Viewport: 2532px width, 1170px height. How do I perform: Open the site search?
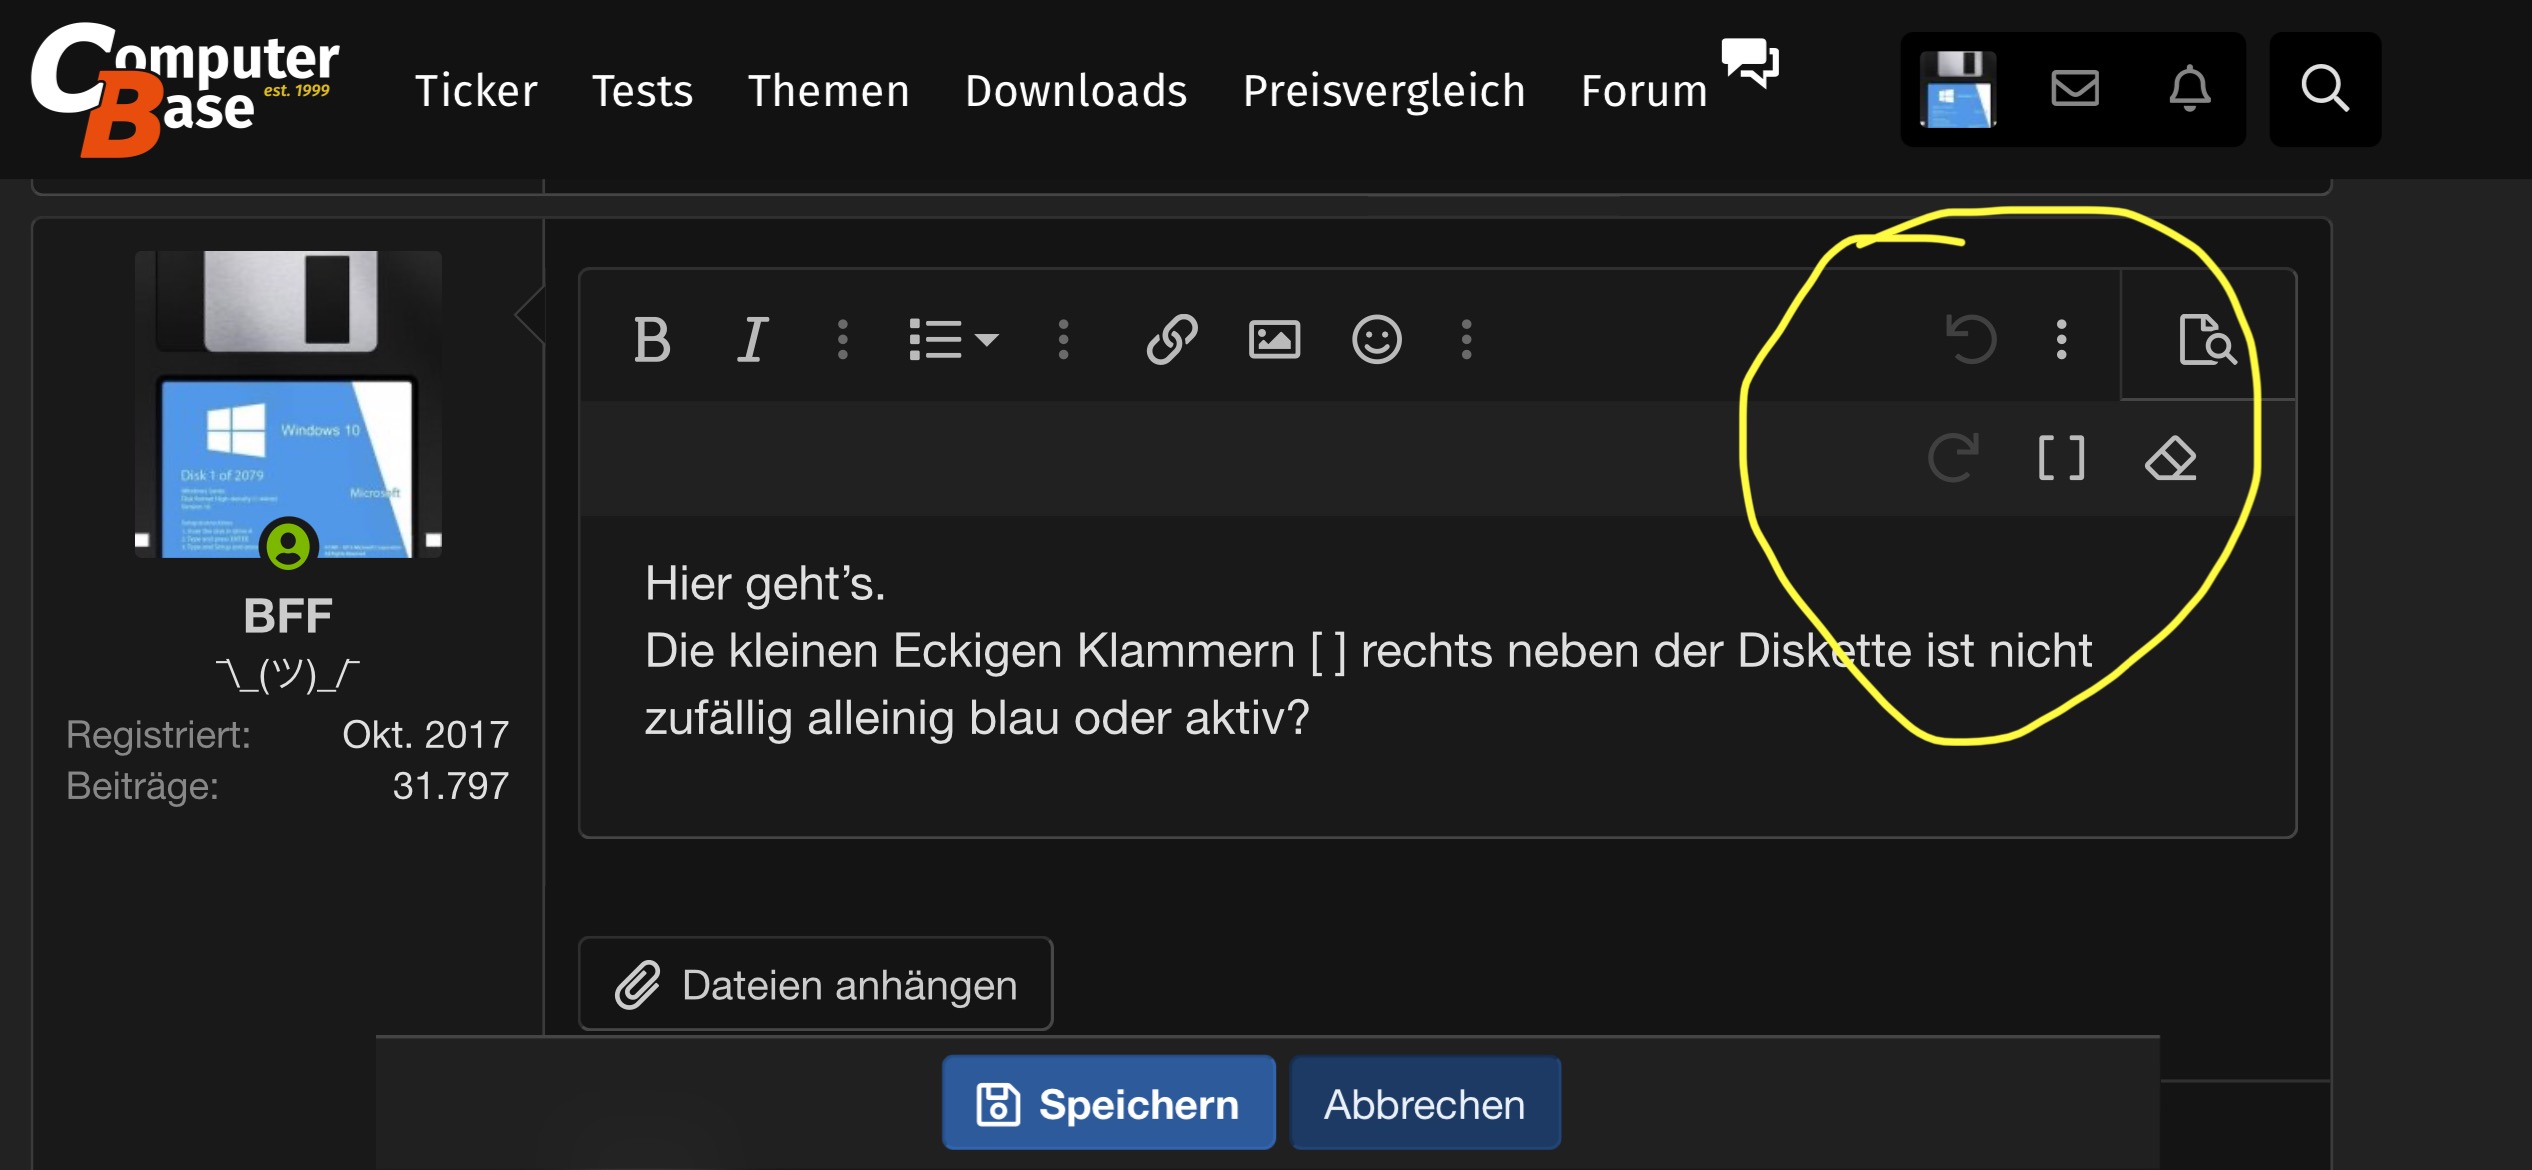(x=2324, y=90)
